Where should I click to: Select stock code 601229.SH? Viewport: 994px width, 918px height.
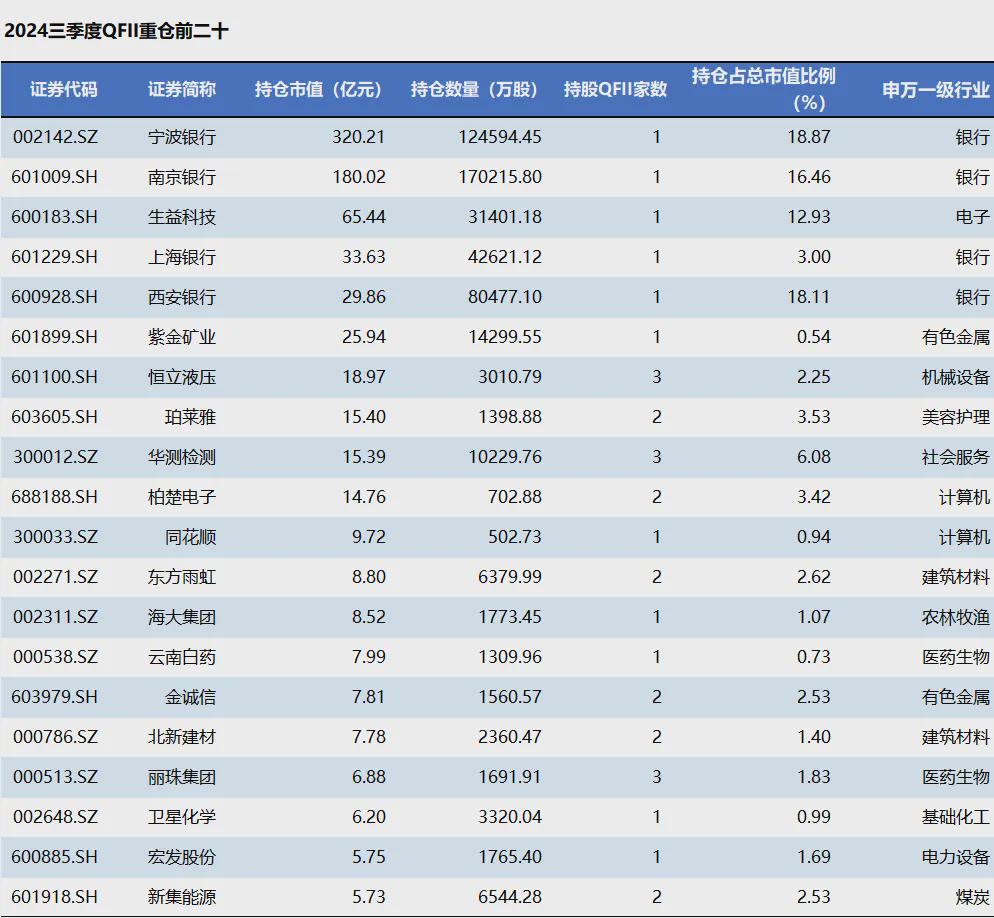click(x=55, y=257)
